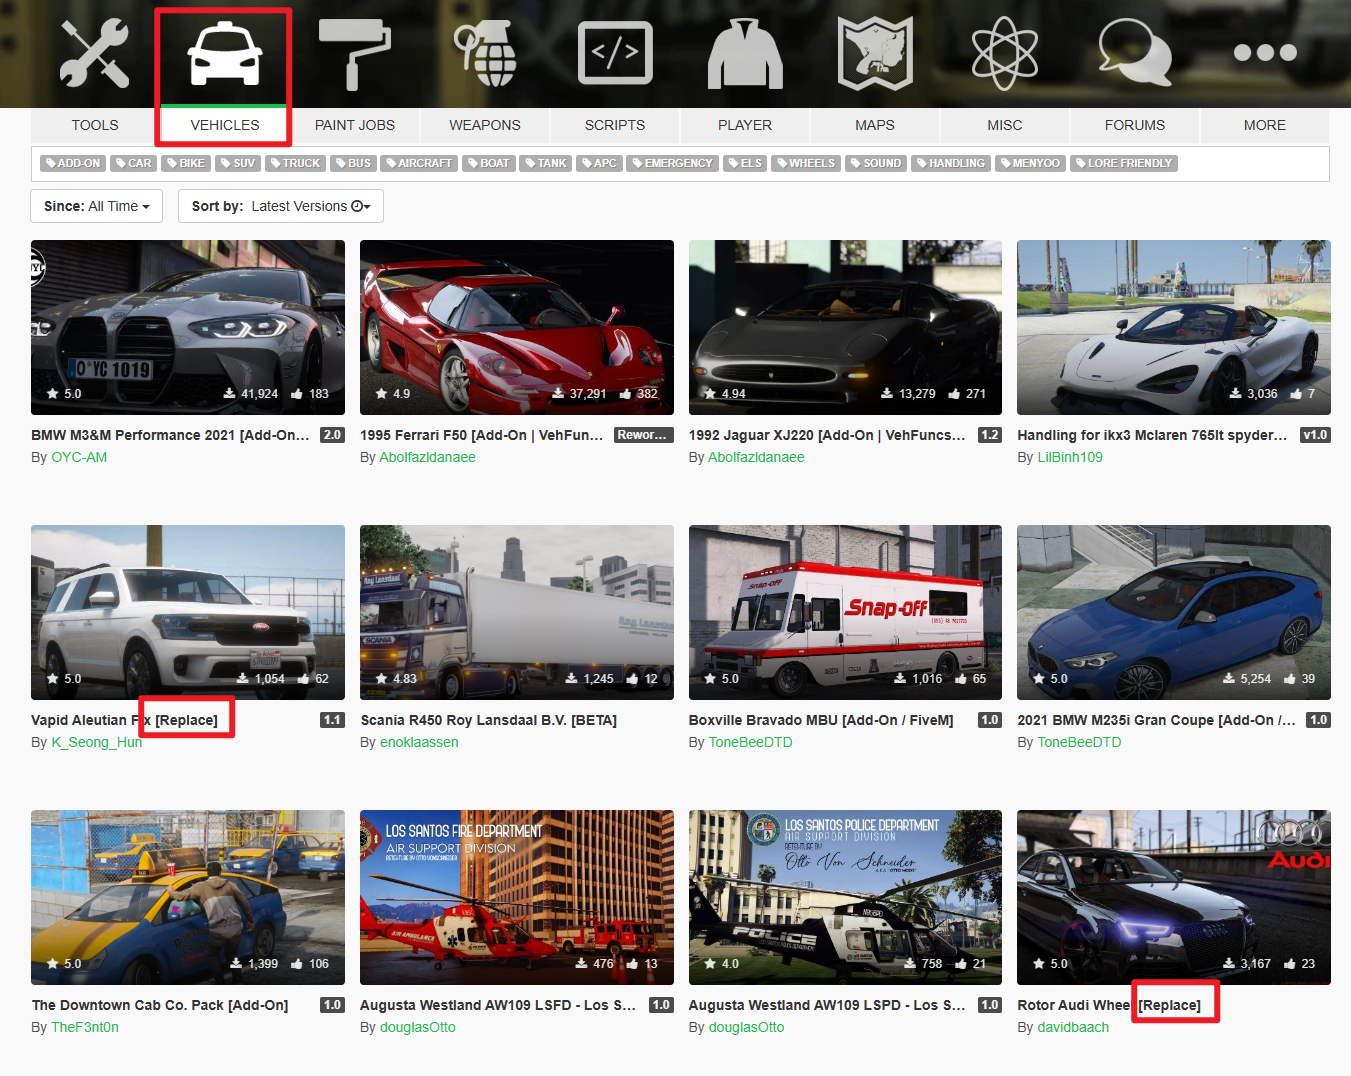Open the BMW M3&M Performance 2021 thumbnail
This screenshot has height=1076, width=1351.
(x=188, y=327)
